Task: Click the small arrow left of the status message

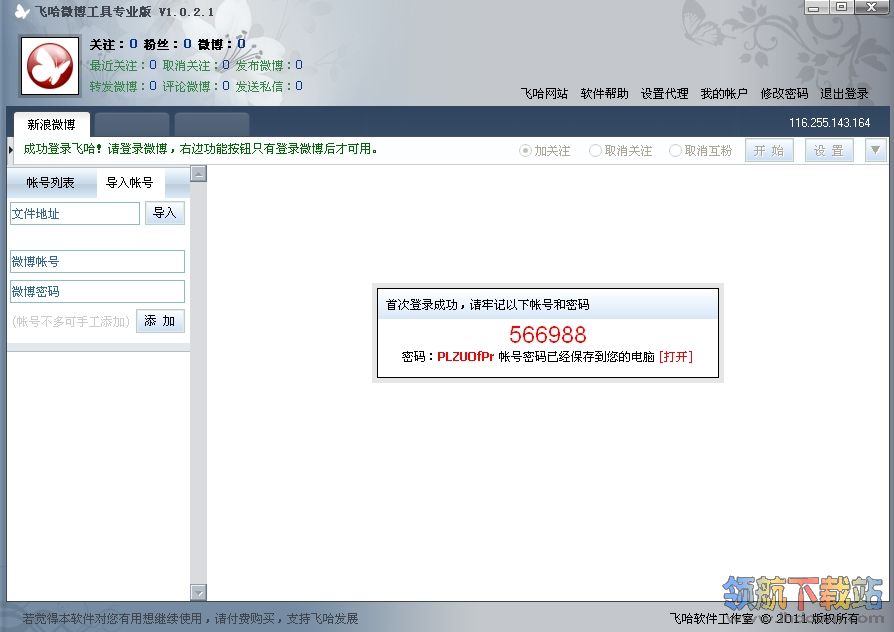Action: click(x=11, y=150)
